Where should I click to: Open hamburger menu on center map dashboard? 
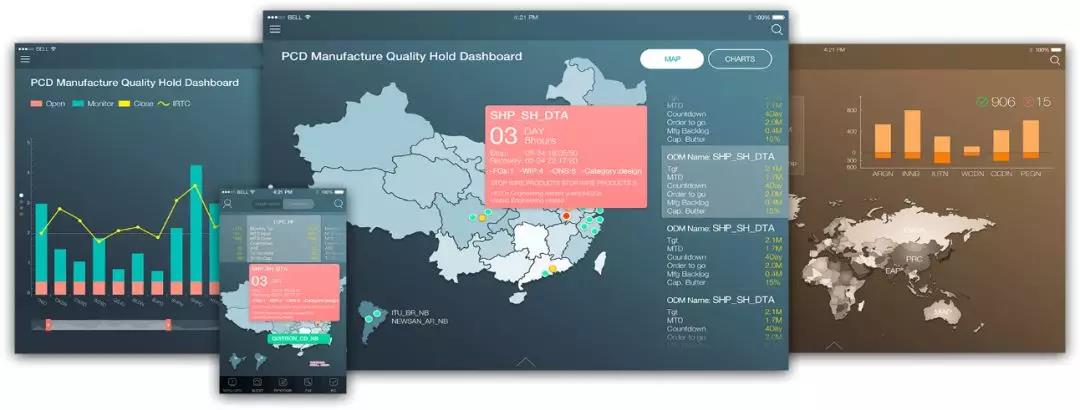(275, 29)
